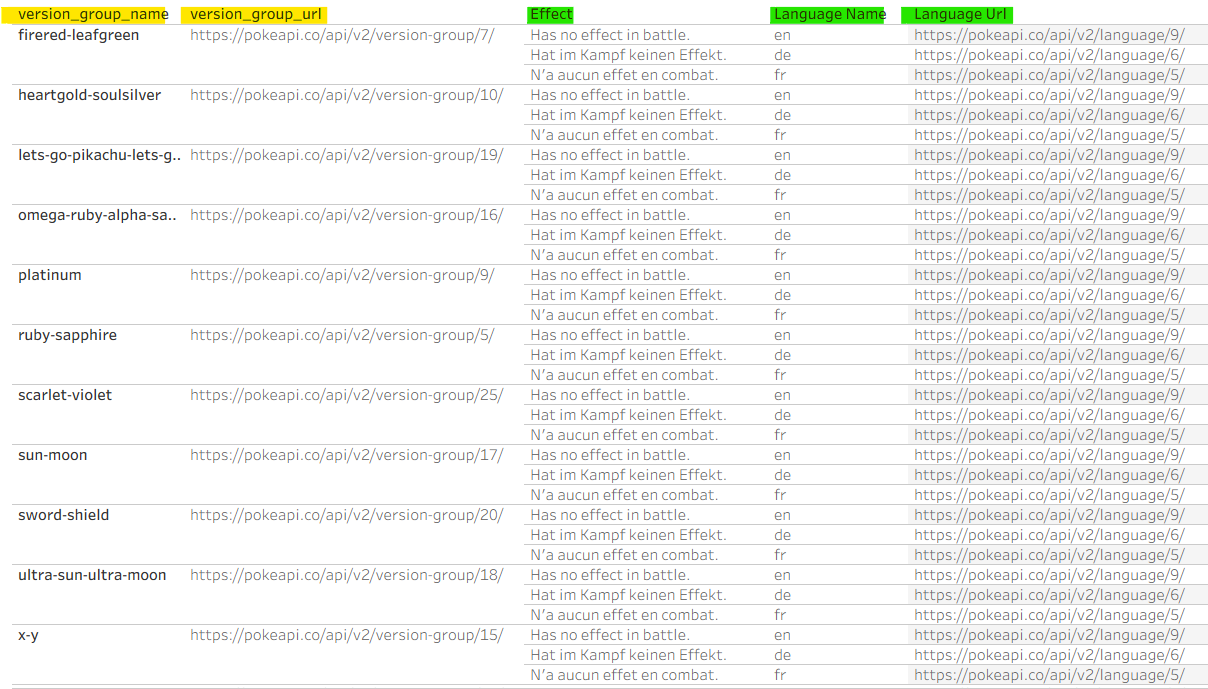Select language/6/ URL under scarlet-violet group
This screenshot has width=1208, height=689.
click(x=1049, y=415)
